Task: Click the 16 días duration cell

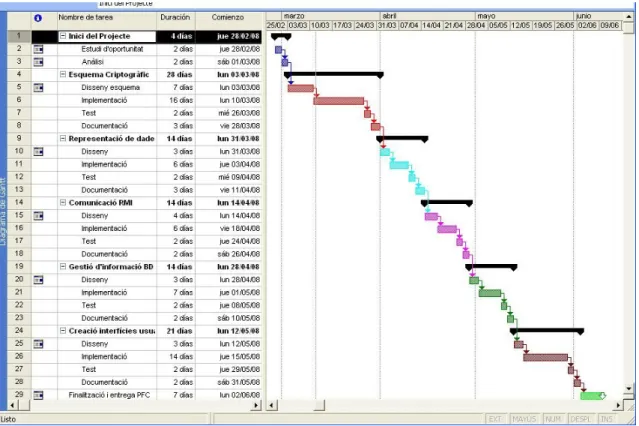Action: [176, 100]
